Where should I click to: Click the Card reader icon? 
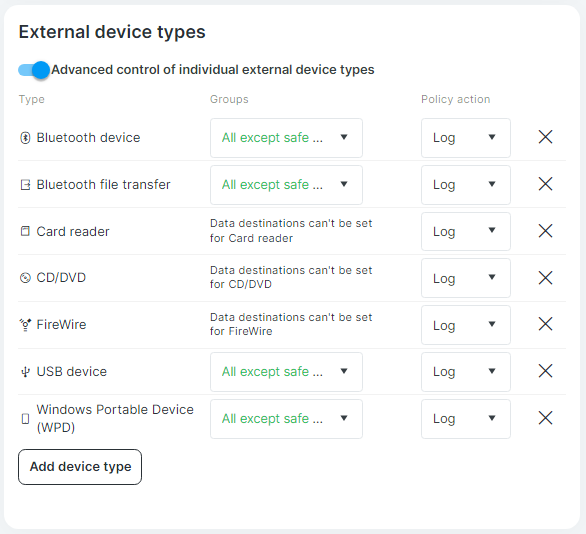point(25,231)
